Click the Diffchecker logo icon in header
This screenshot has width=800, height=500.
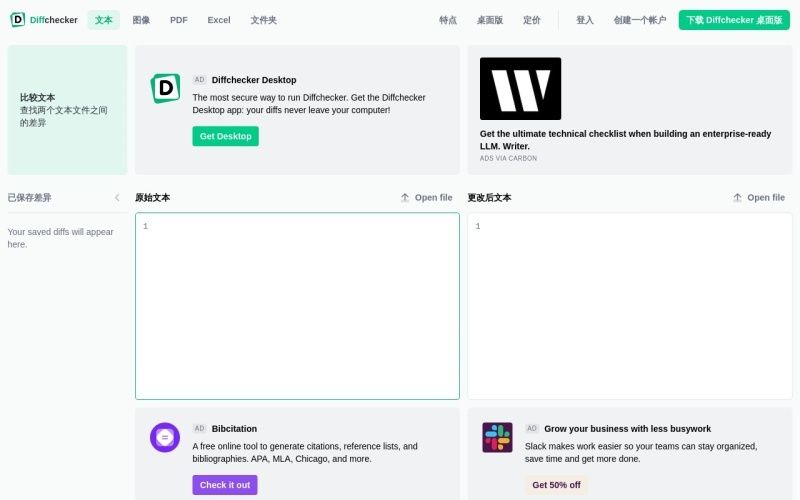pyautogui.click(x=17, y=20)
